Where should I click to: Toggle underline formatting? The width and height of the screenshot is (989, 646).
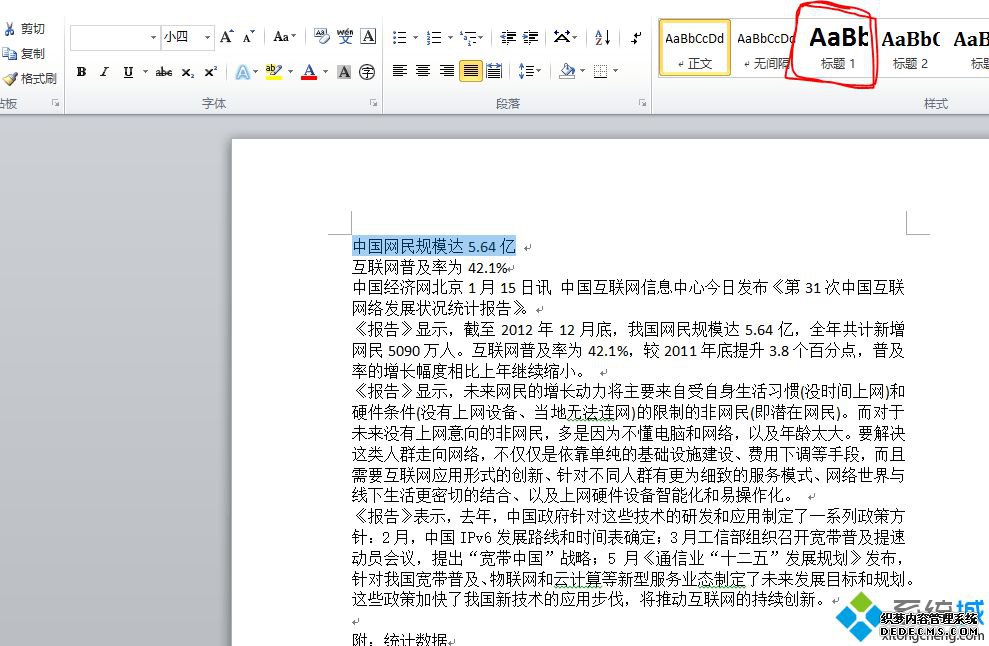tap(128, 72)
